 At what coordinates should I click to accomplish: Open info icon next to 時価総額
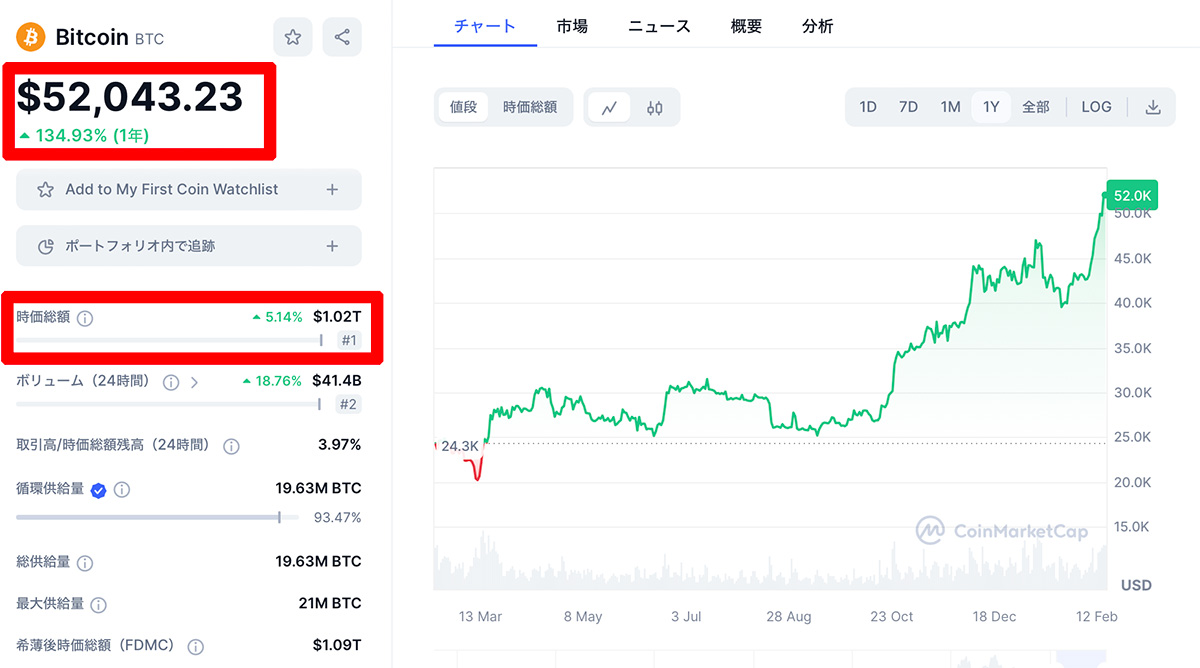click(85, 318)
